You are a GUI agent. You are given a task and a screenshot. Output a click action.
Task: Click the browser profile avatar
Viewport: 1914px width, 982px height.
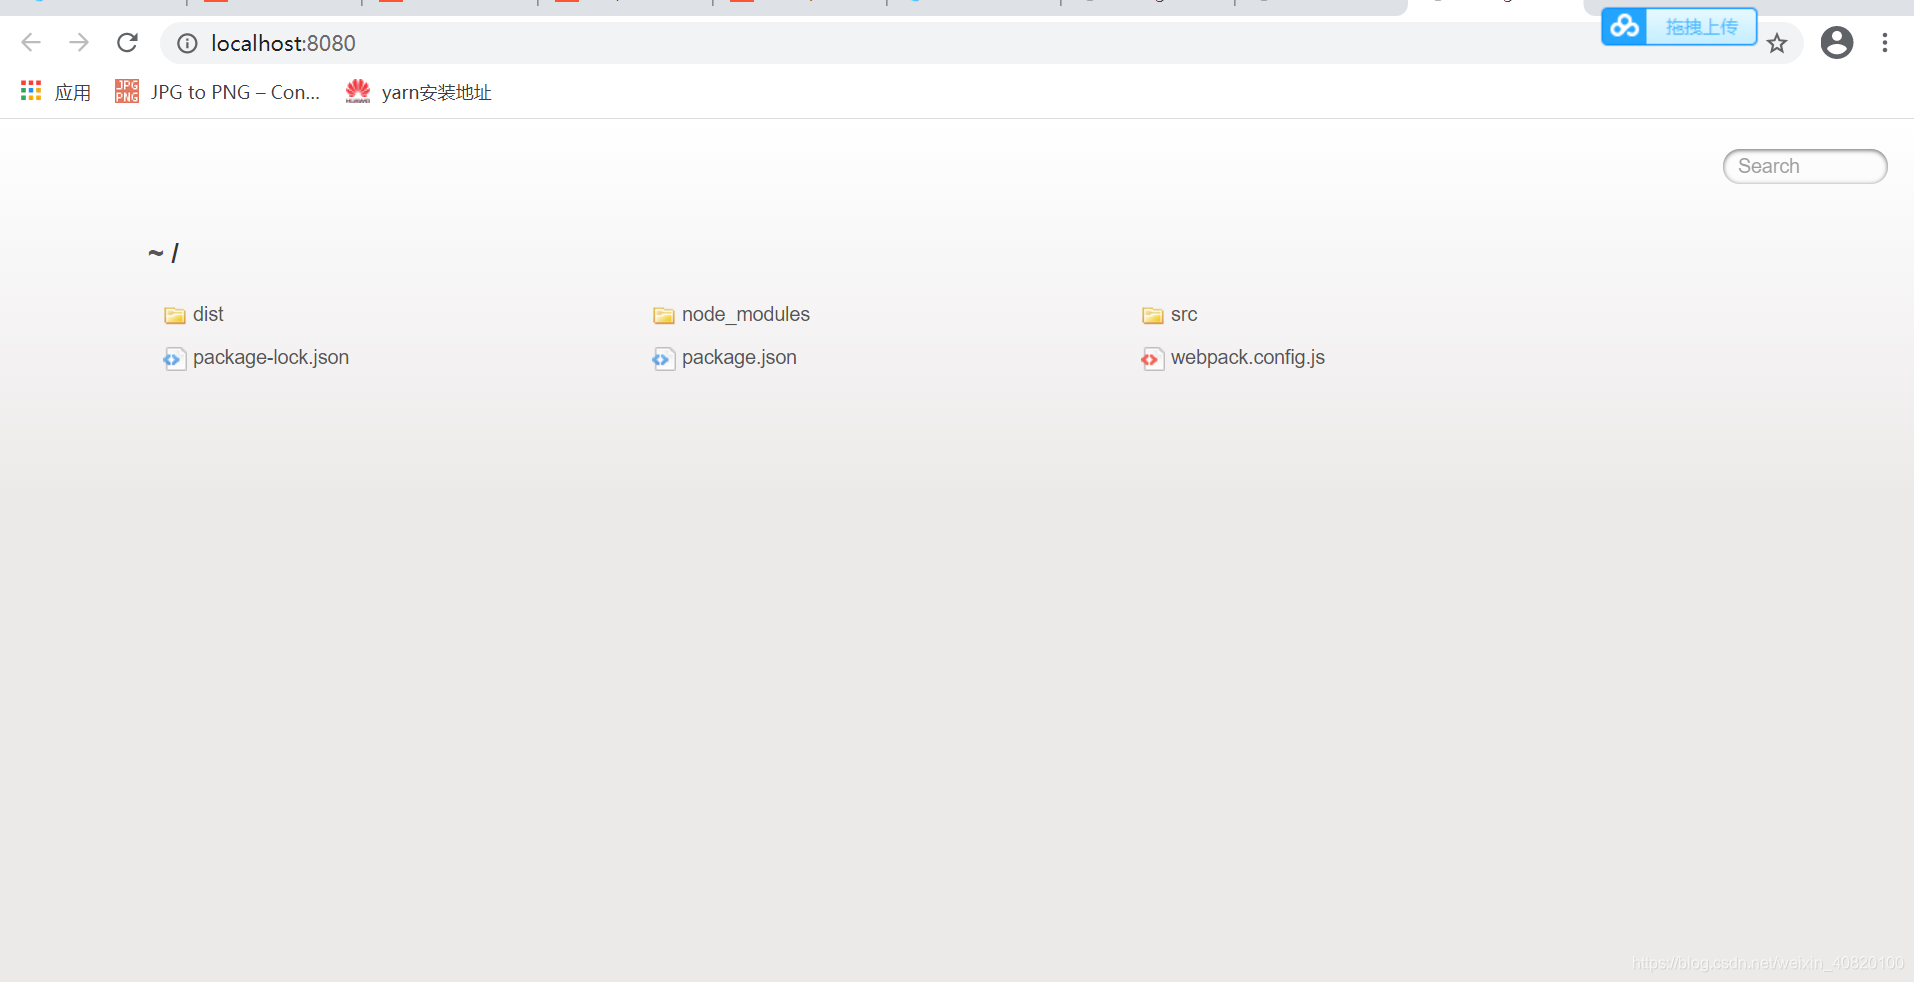tap(1837, 43)
